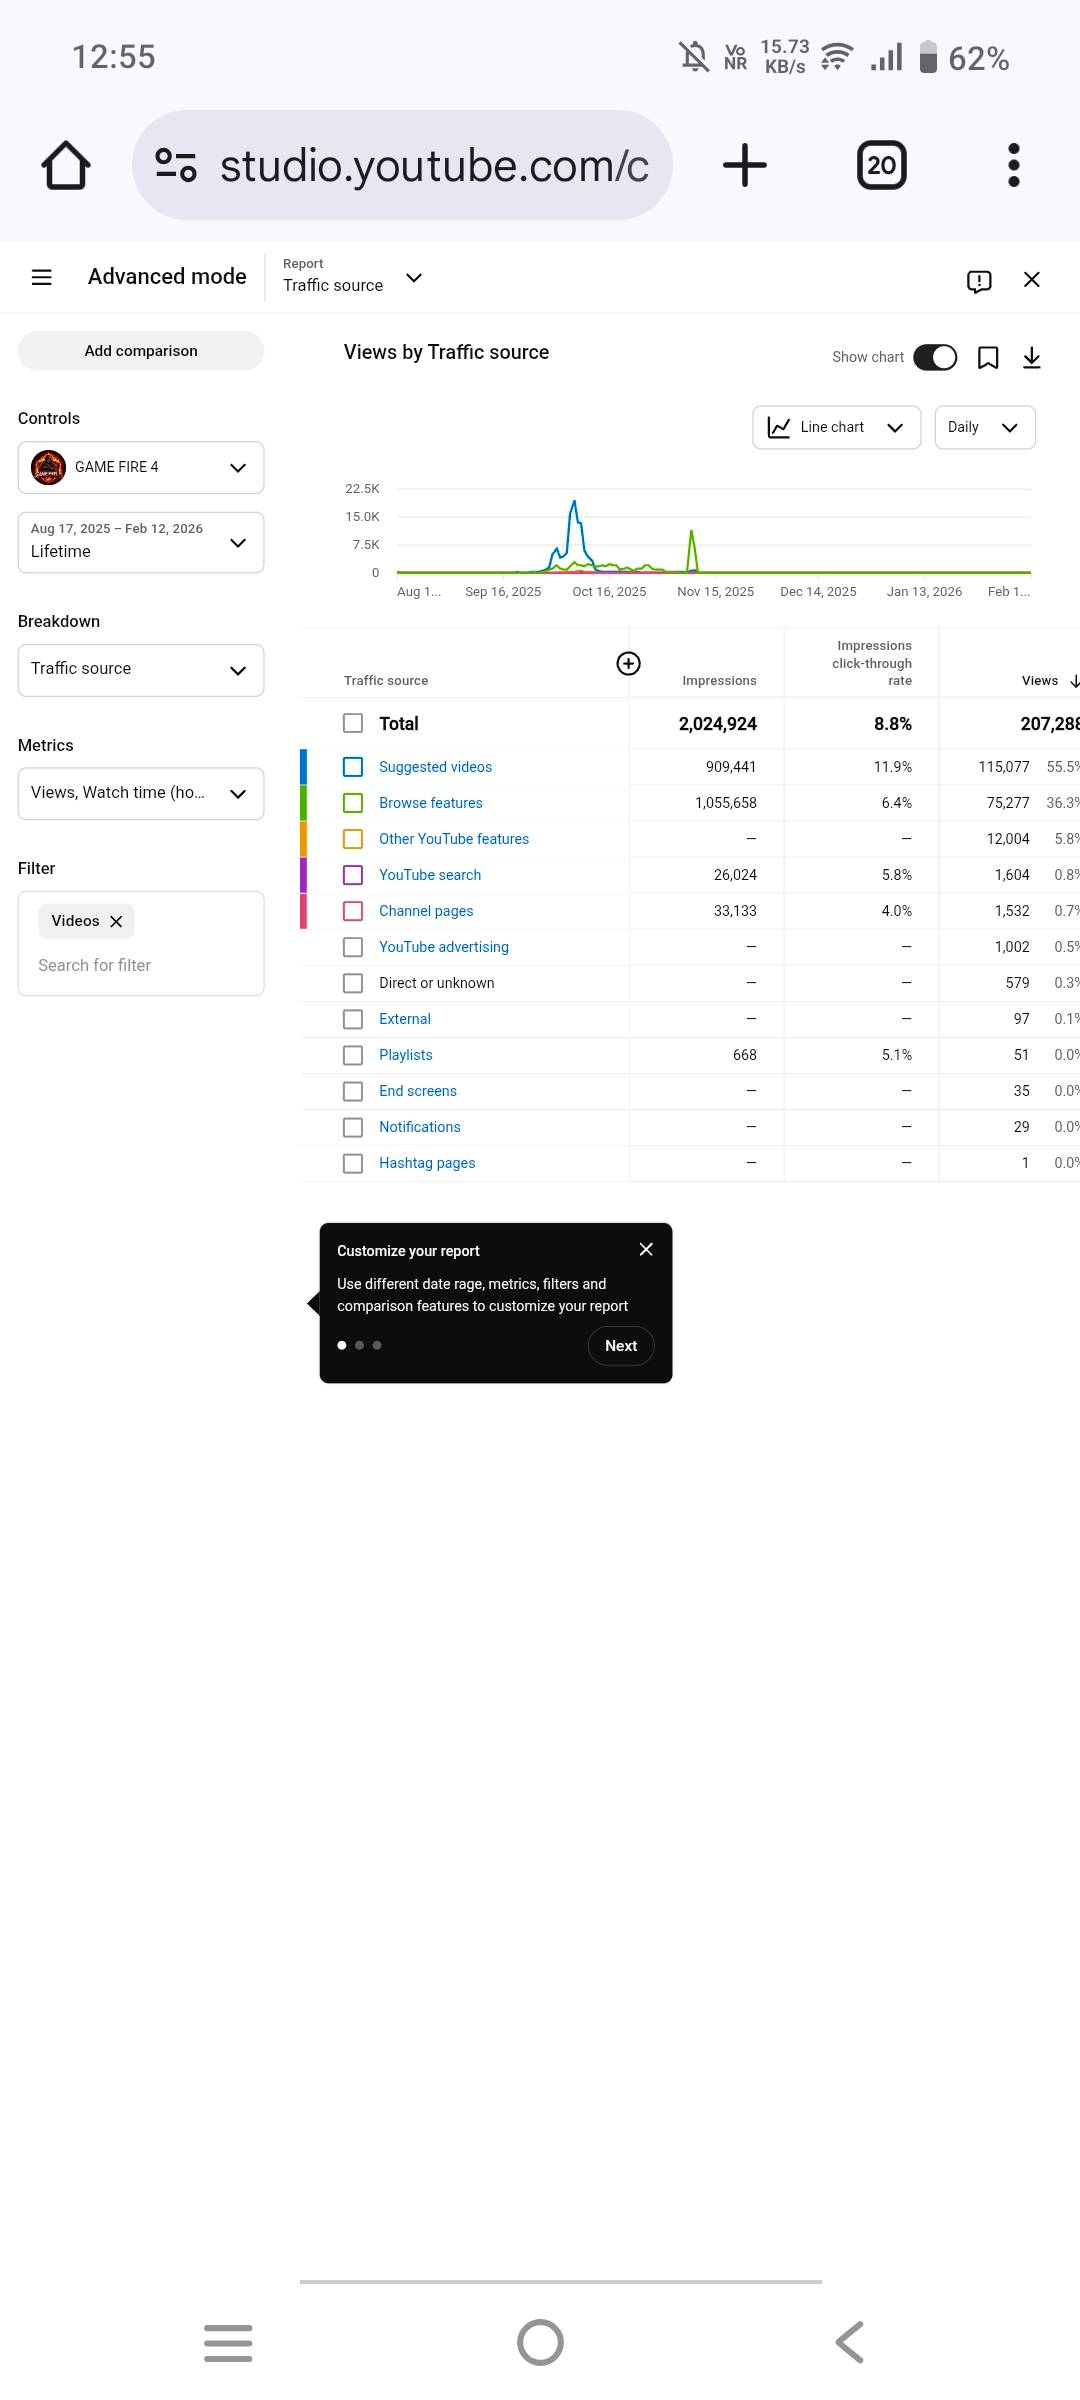Screen dimensions: 1080x2400
Task: Tap the studio.youtube.com address bar
Action: (402, 165)
